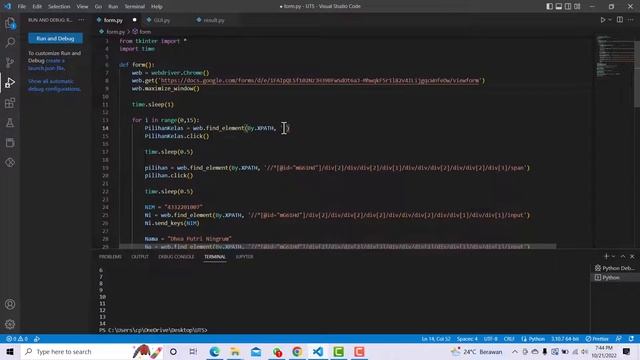
Task: Maximize the panel with the up chevron
Action: [x=623, y=256]
